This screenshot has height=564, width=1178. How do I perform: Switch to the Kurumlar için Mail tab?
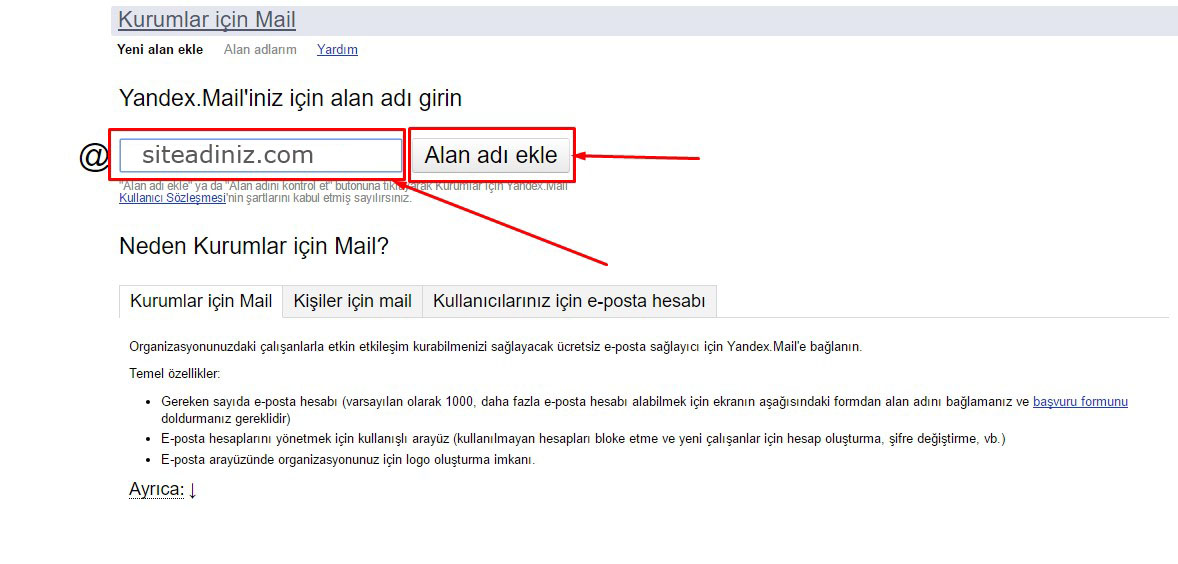(x=201, y=301)
